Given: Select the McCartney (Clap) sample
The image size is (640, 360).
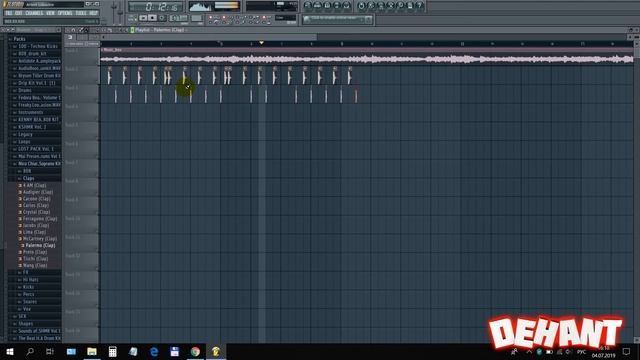Looking at the screenshot, I should point(40,238).
